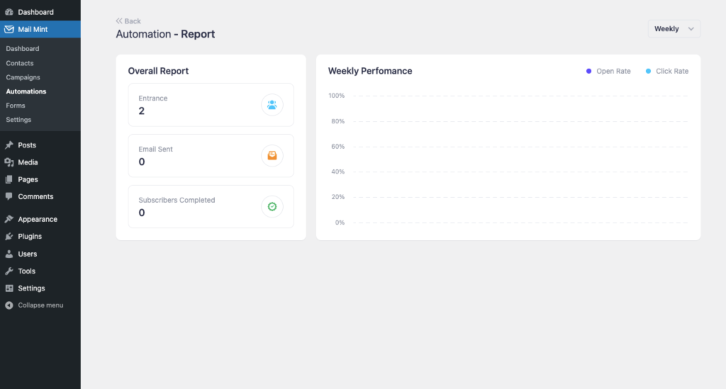Screen dimensions: 726x389
Task: Toggle the Click Rate legend series
Action: tap(667, 71)
